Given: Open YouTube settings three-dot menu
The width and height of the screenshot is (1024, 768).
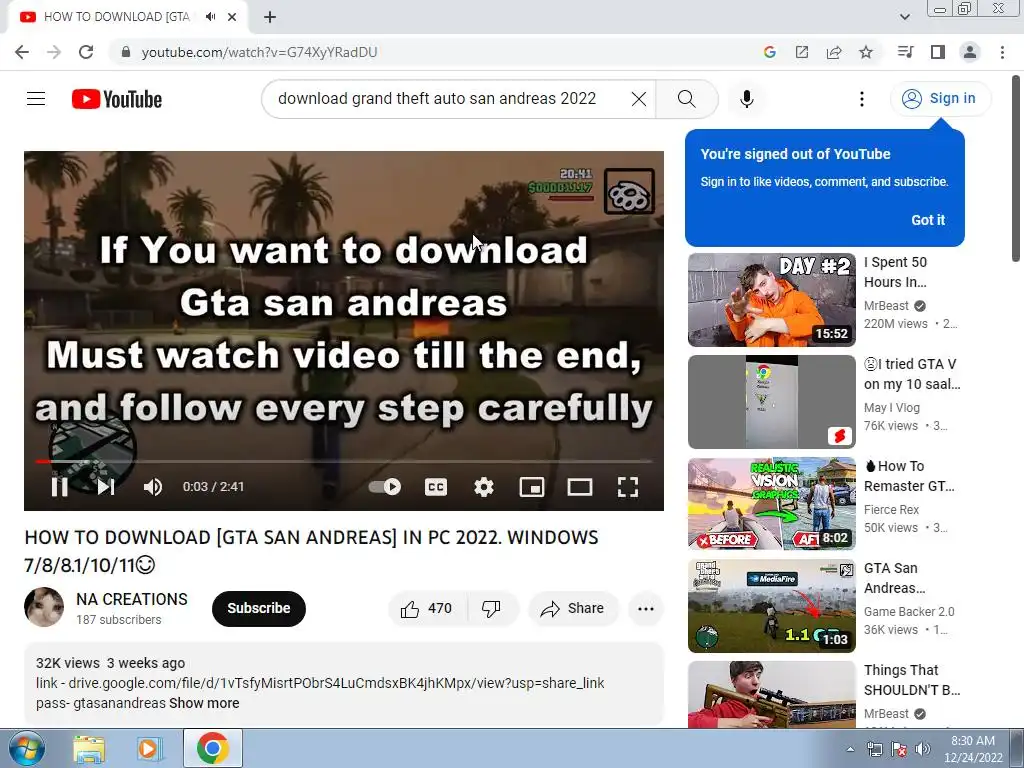Looking at the screenshot, I should [x=862, y=99].
